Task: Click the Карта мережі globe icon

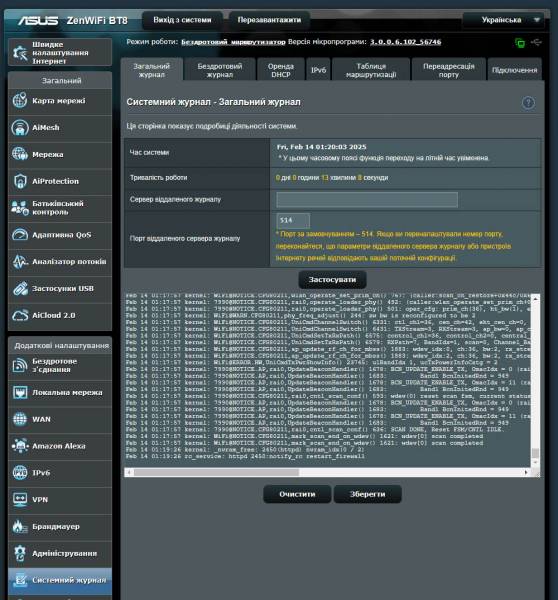Action: pos(20,101)
